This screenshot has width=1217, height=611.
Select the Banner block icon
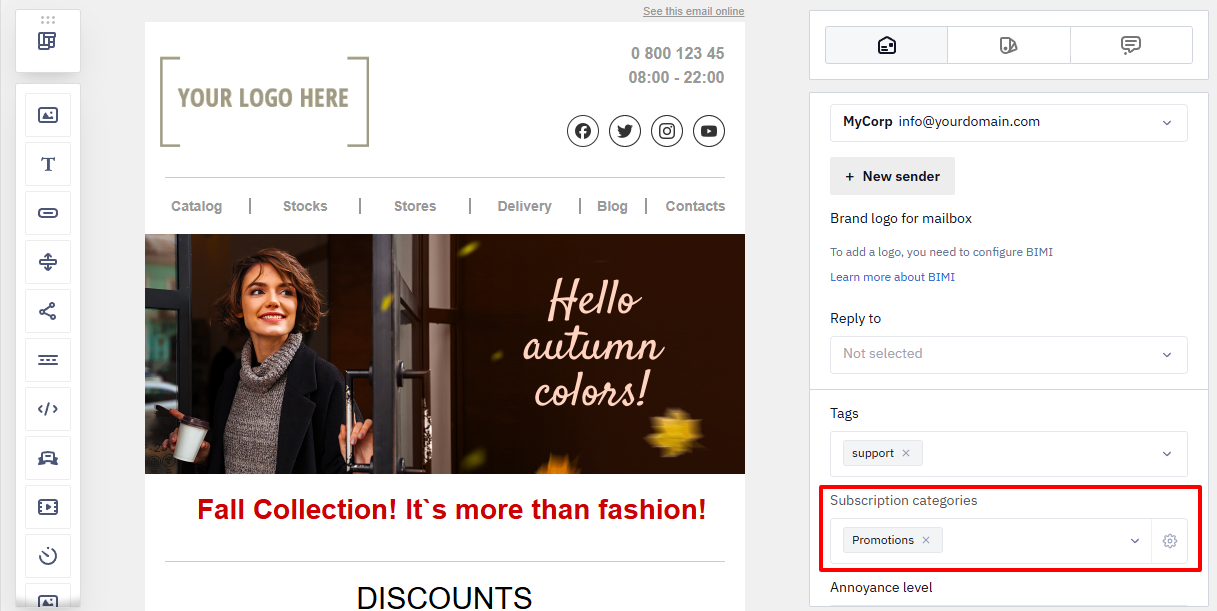tap(48, 458)
